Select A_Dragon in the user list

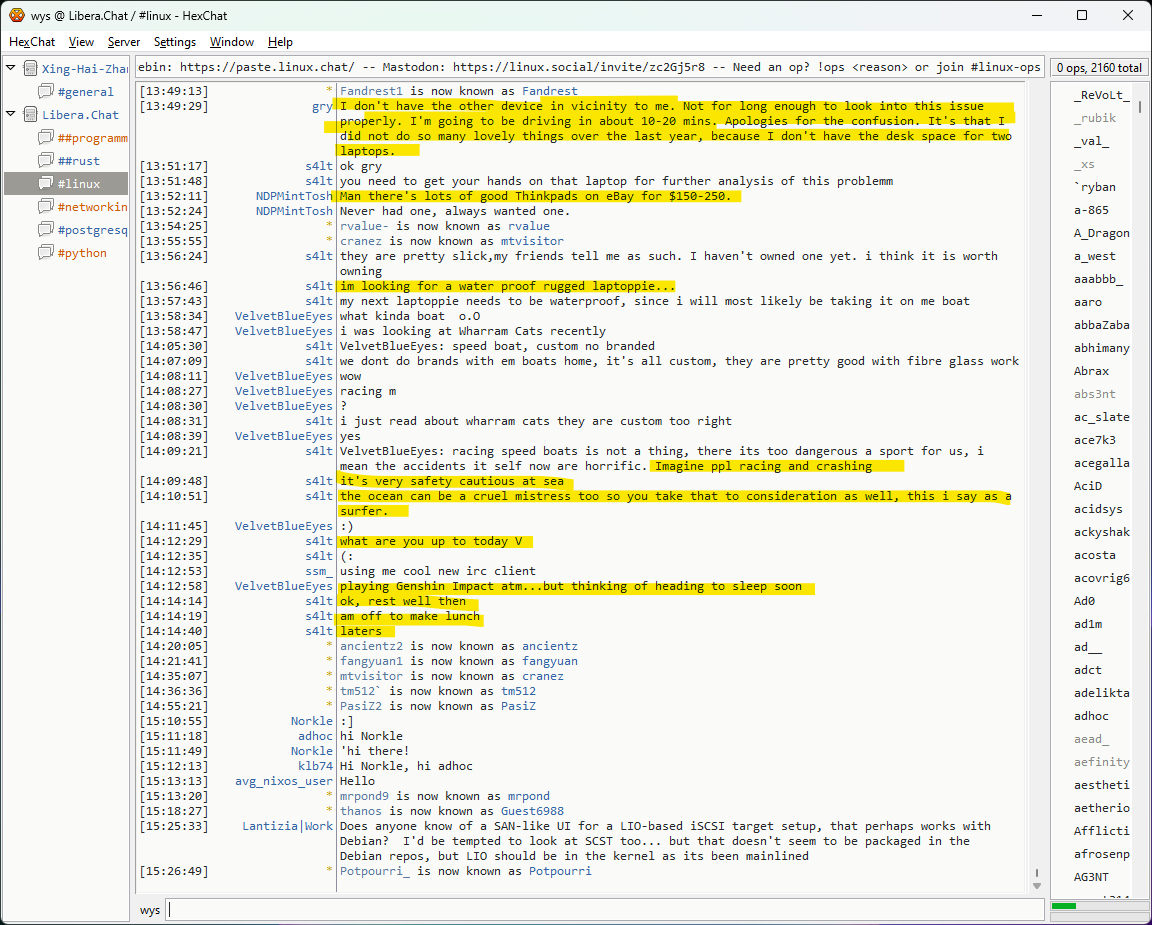[1101, 233]
